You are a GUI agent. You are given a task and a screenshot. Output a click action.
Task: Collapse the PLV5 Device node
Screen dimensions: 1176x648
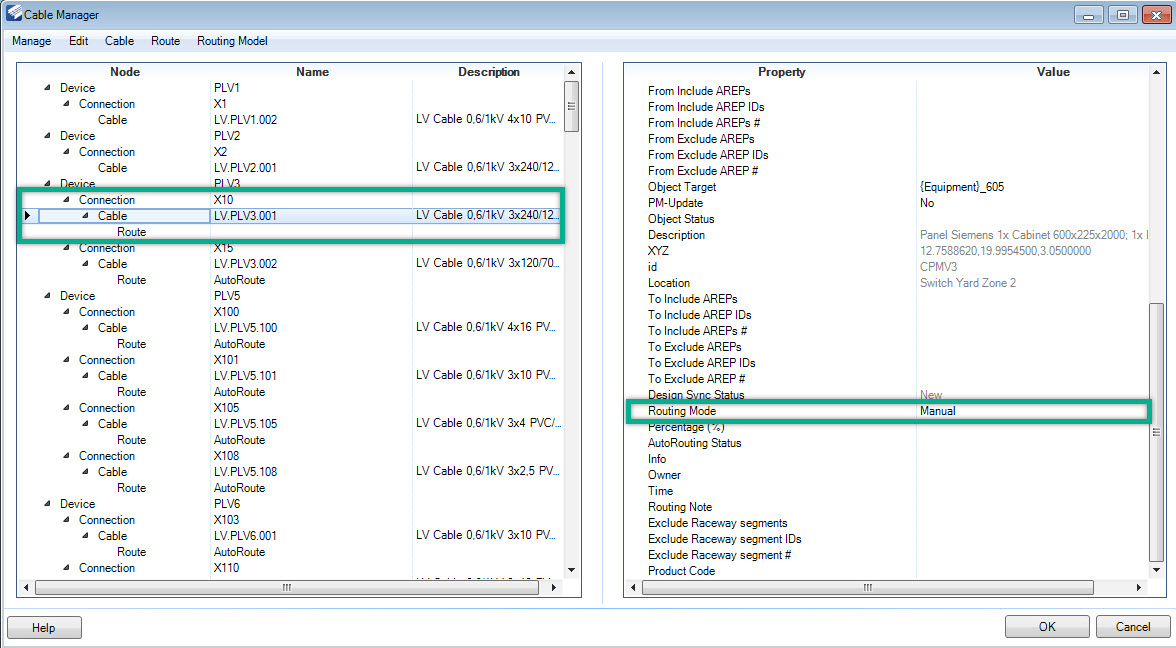48,296
